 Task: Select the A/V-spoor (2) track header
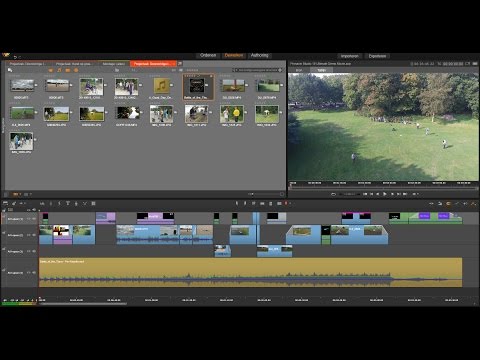[20, 235]
